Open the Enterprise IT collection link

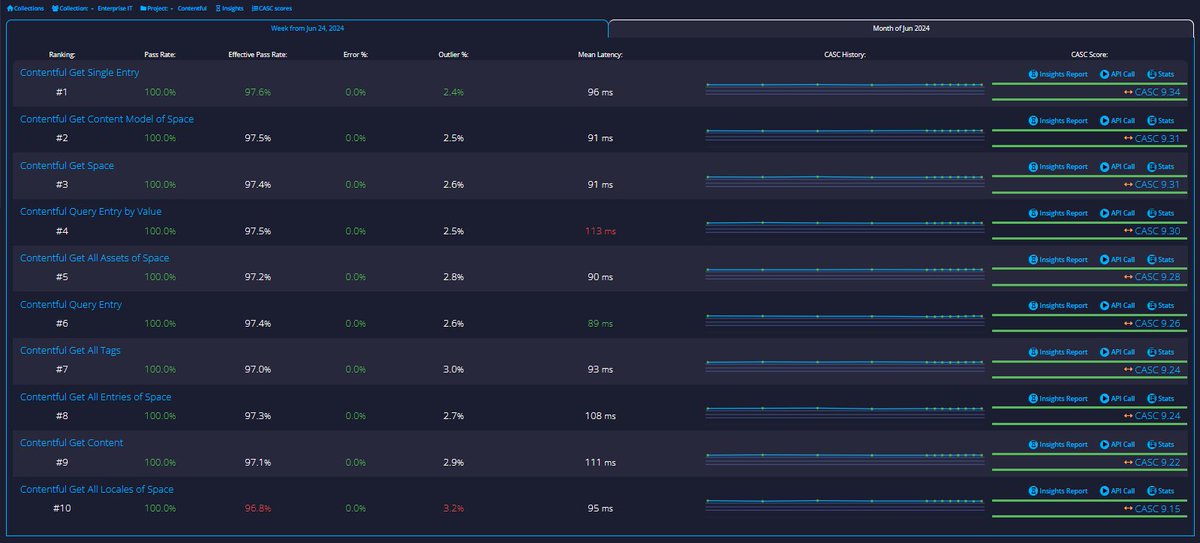[115, 8]
